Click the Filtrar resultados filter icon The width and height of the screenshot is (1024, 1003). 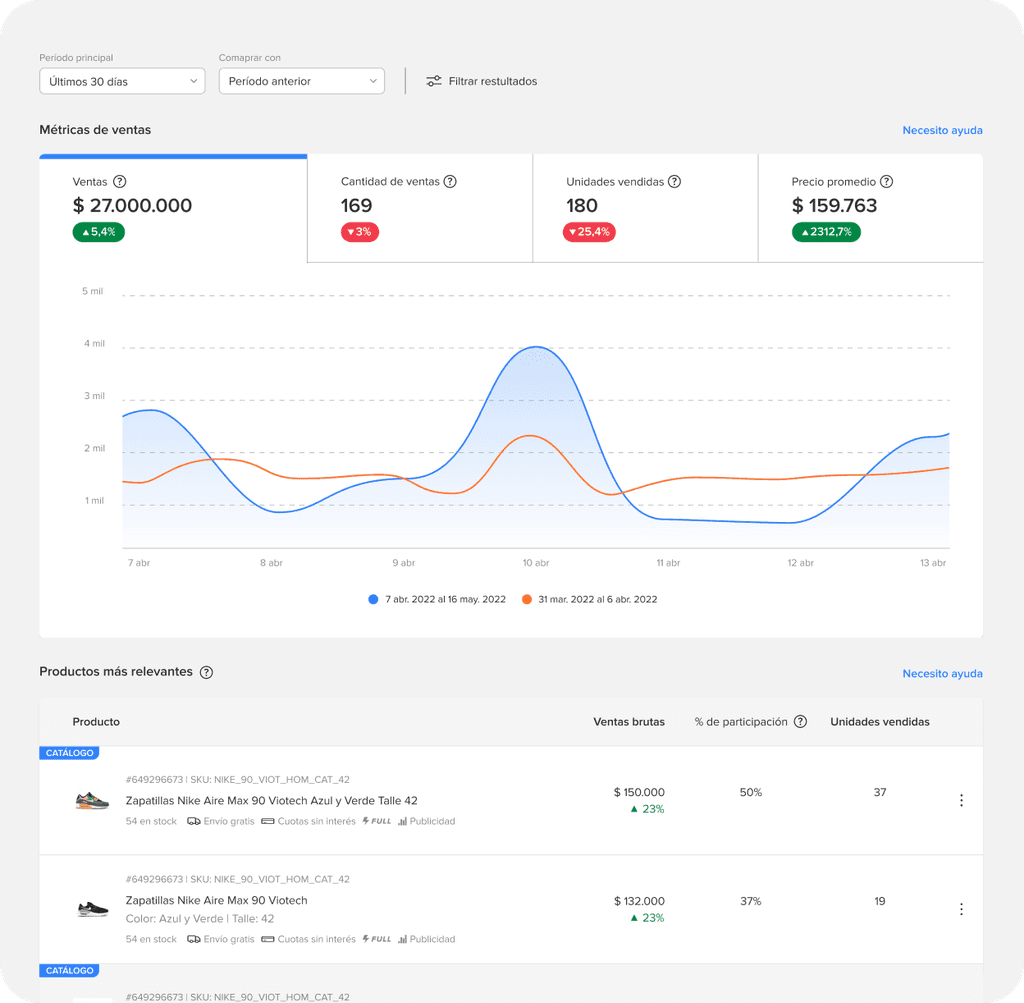pos(434,81)
